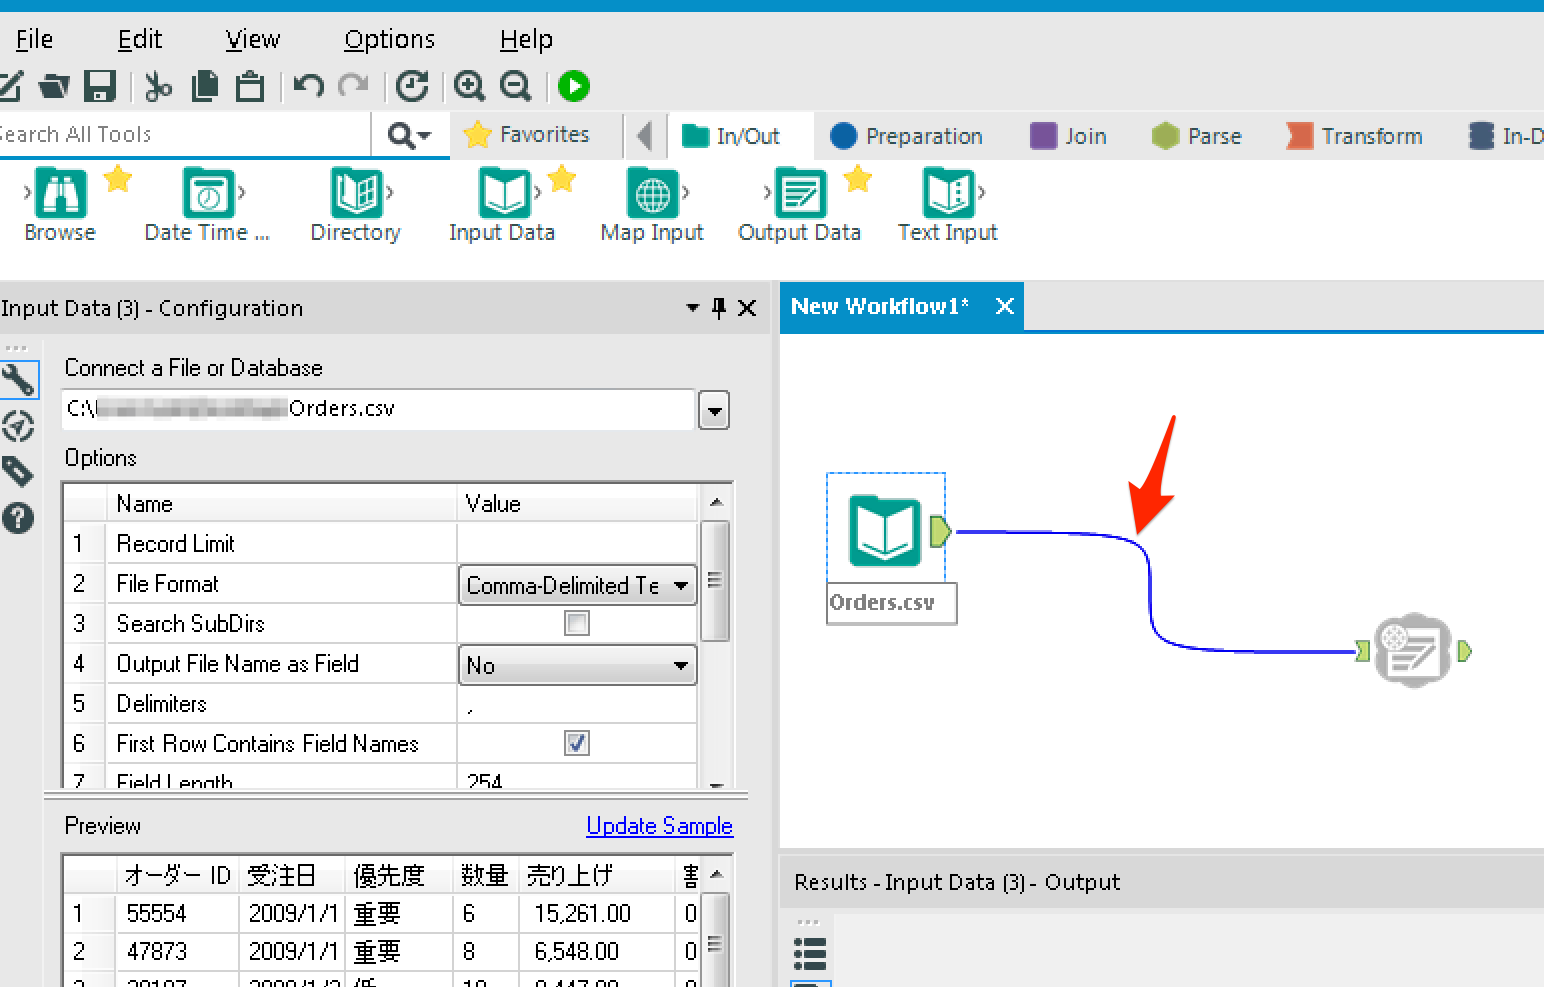Click the Update Sample link
1544x987 pixels.
(x=659, y=826)
